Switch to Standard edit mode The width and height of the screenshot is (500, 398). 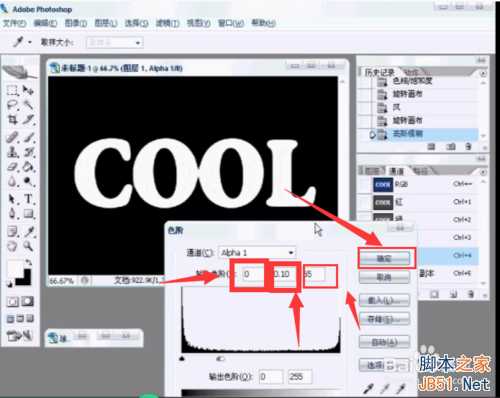pos(13,302)
